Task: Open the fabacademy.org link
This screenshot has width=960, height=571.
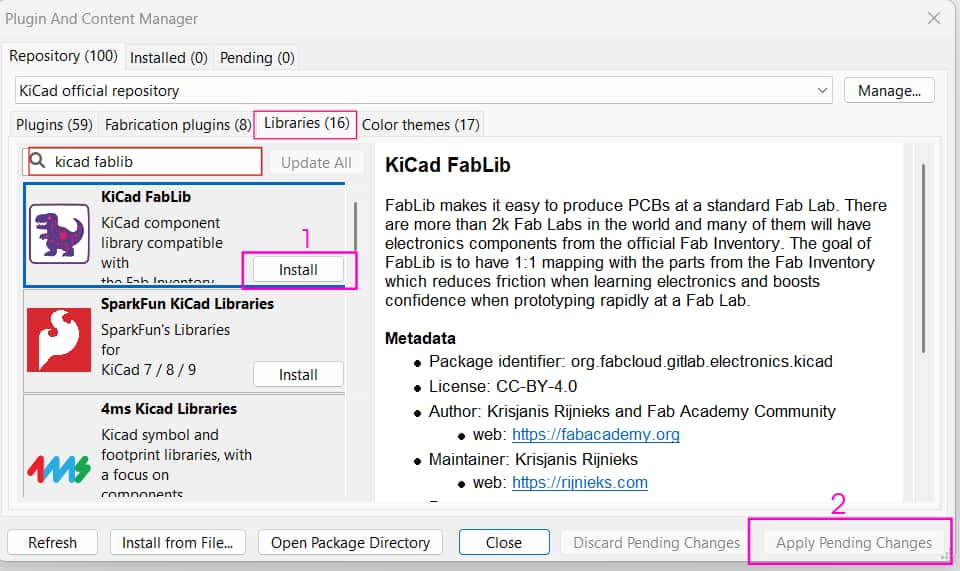Action: pyautogui.click(x=595, y=434)
